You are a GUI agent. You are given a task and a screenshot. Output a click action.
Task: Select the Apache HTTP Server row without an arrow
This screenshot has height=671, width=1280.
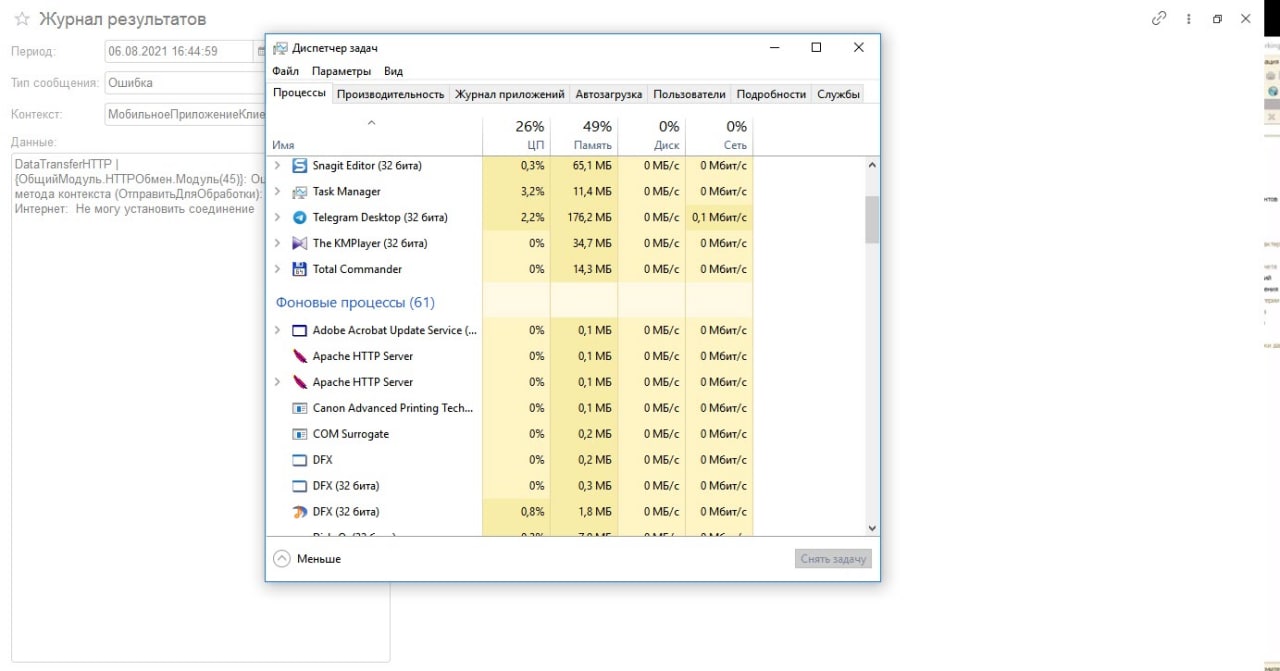coord(362,356)
